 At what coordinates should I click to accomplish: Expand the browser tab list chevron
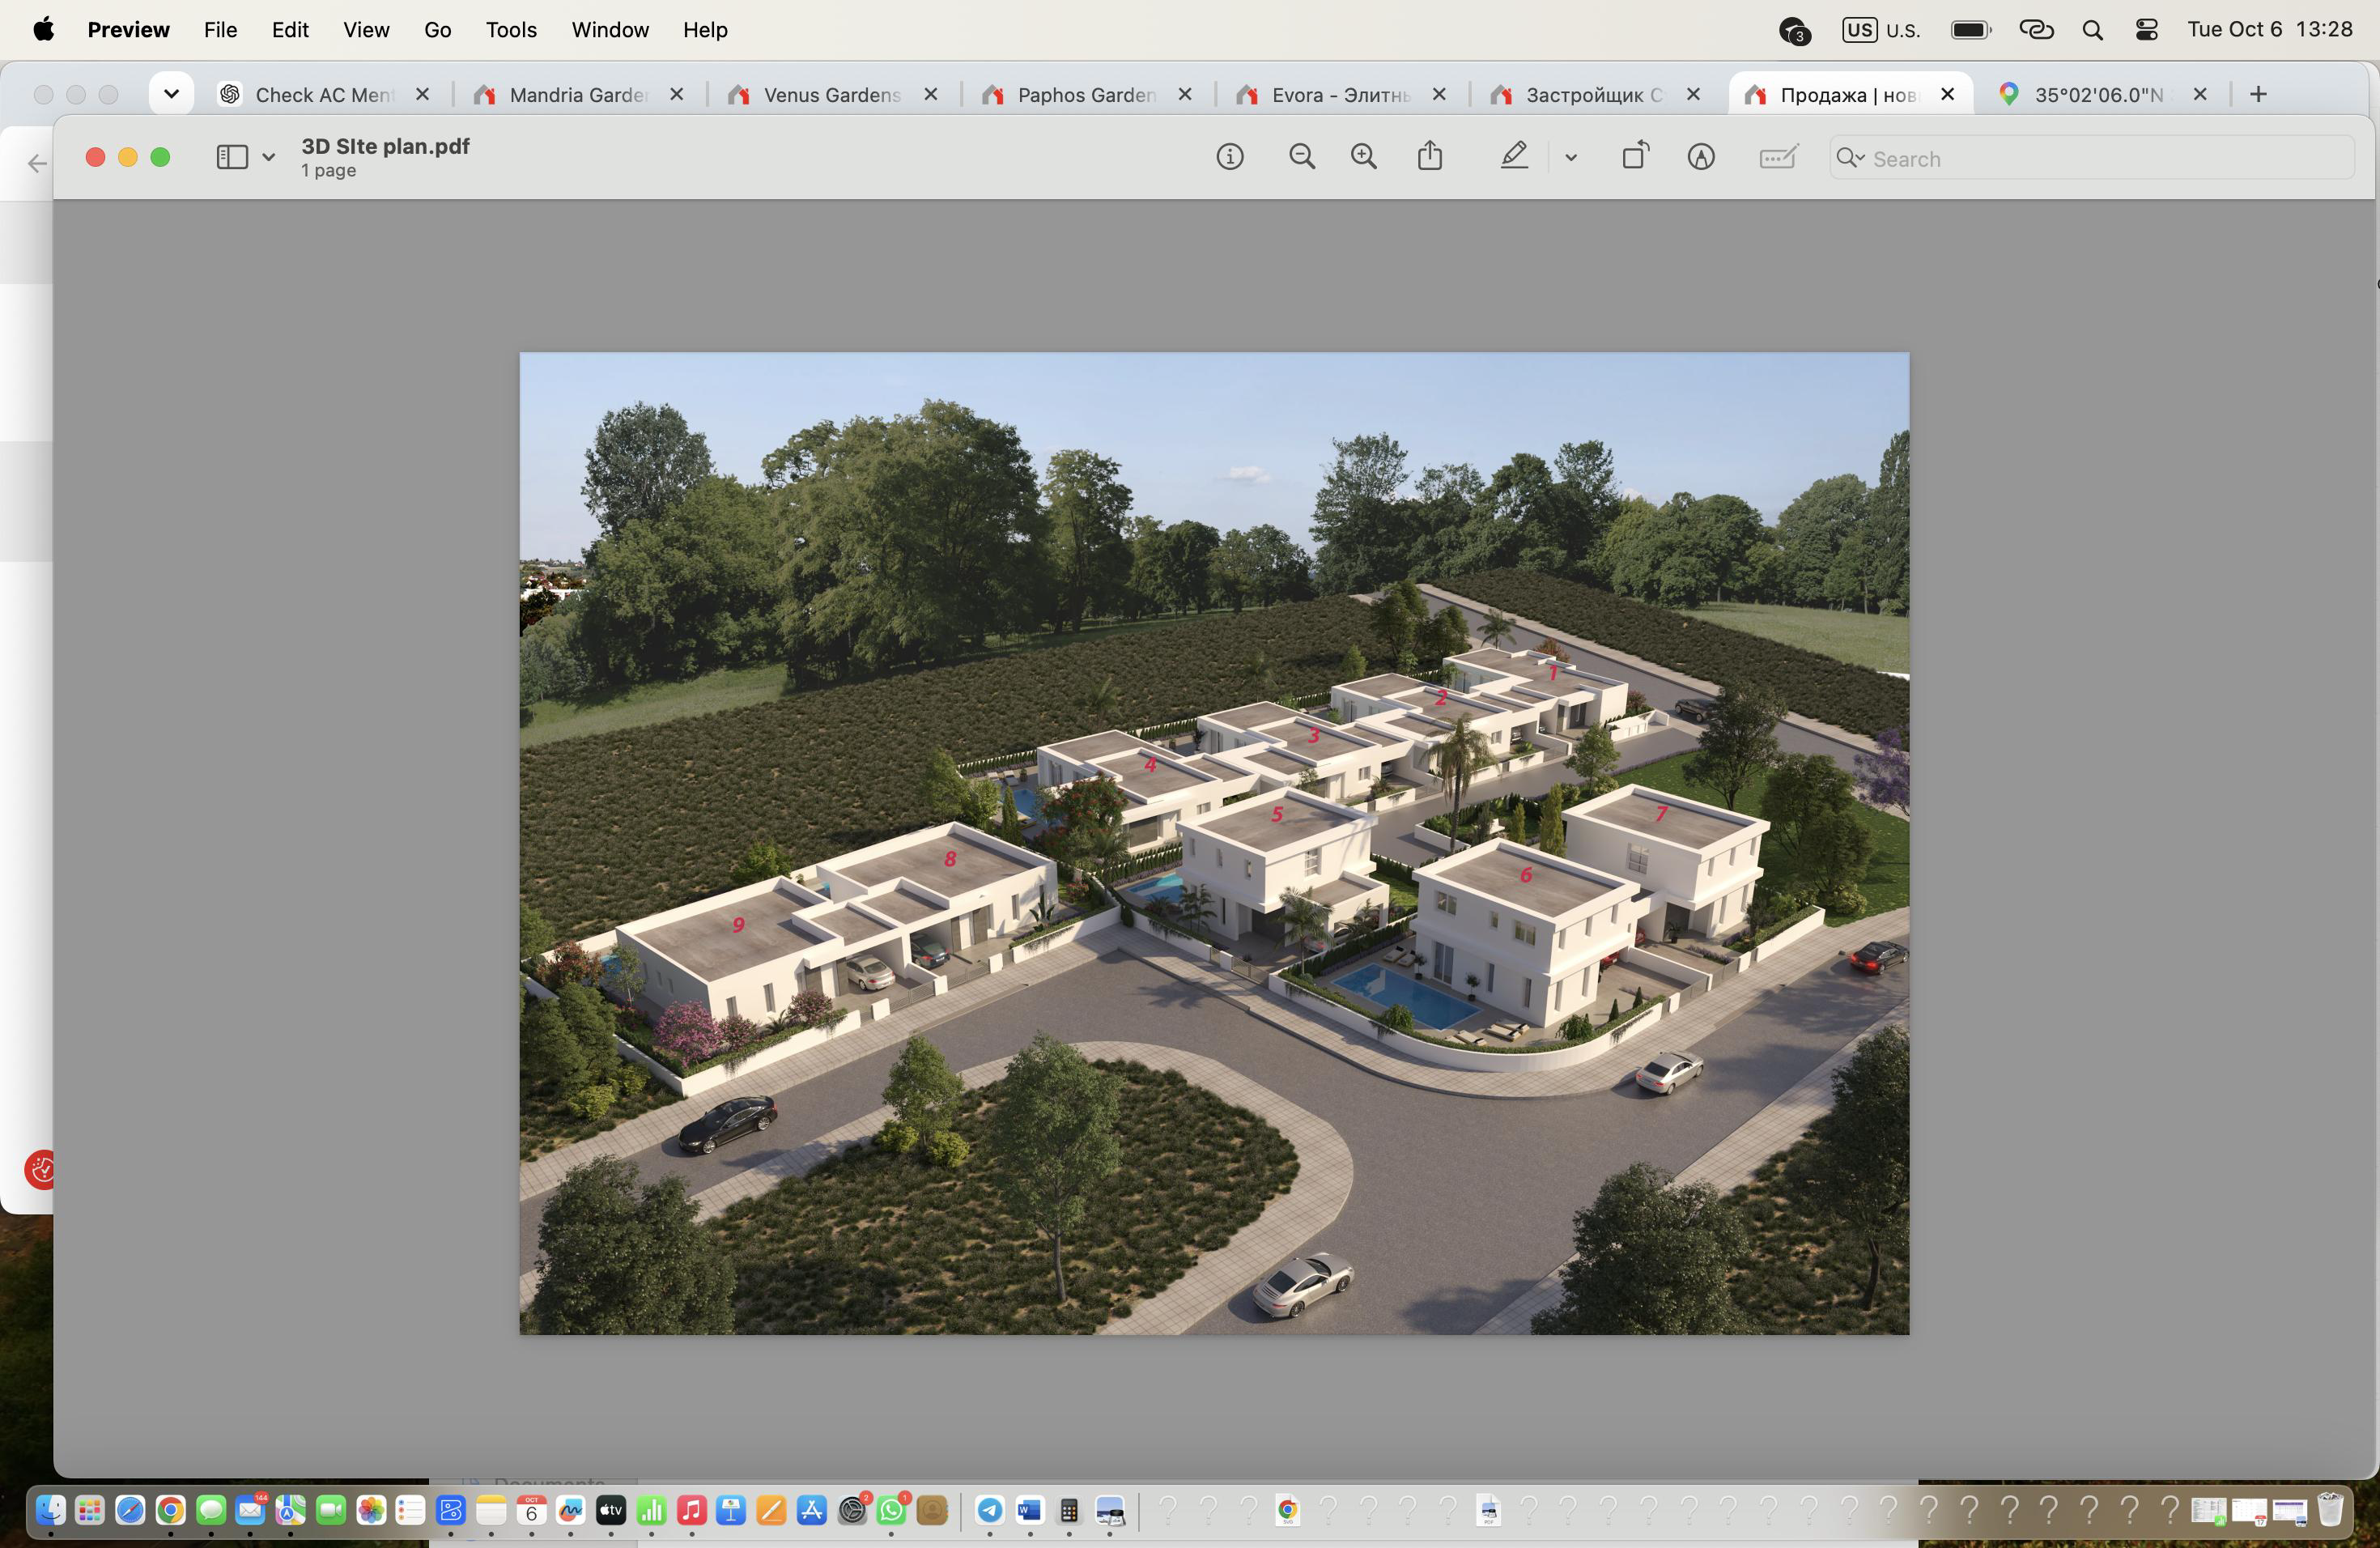click(171, 94)
